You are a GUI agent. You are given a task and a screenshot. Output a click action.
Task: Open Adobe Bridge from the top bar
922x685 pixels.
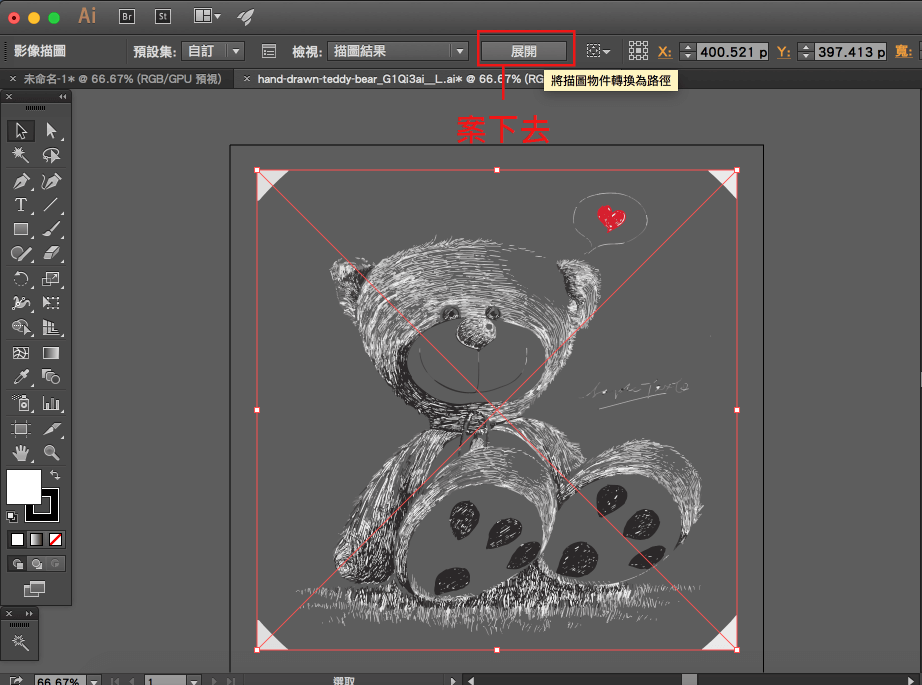coord(127,16)
